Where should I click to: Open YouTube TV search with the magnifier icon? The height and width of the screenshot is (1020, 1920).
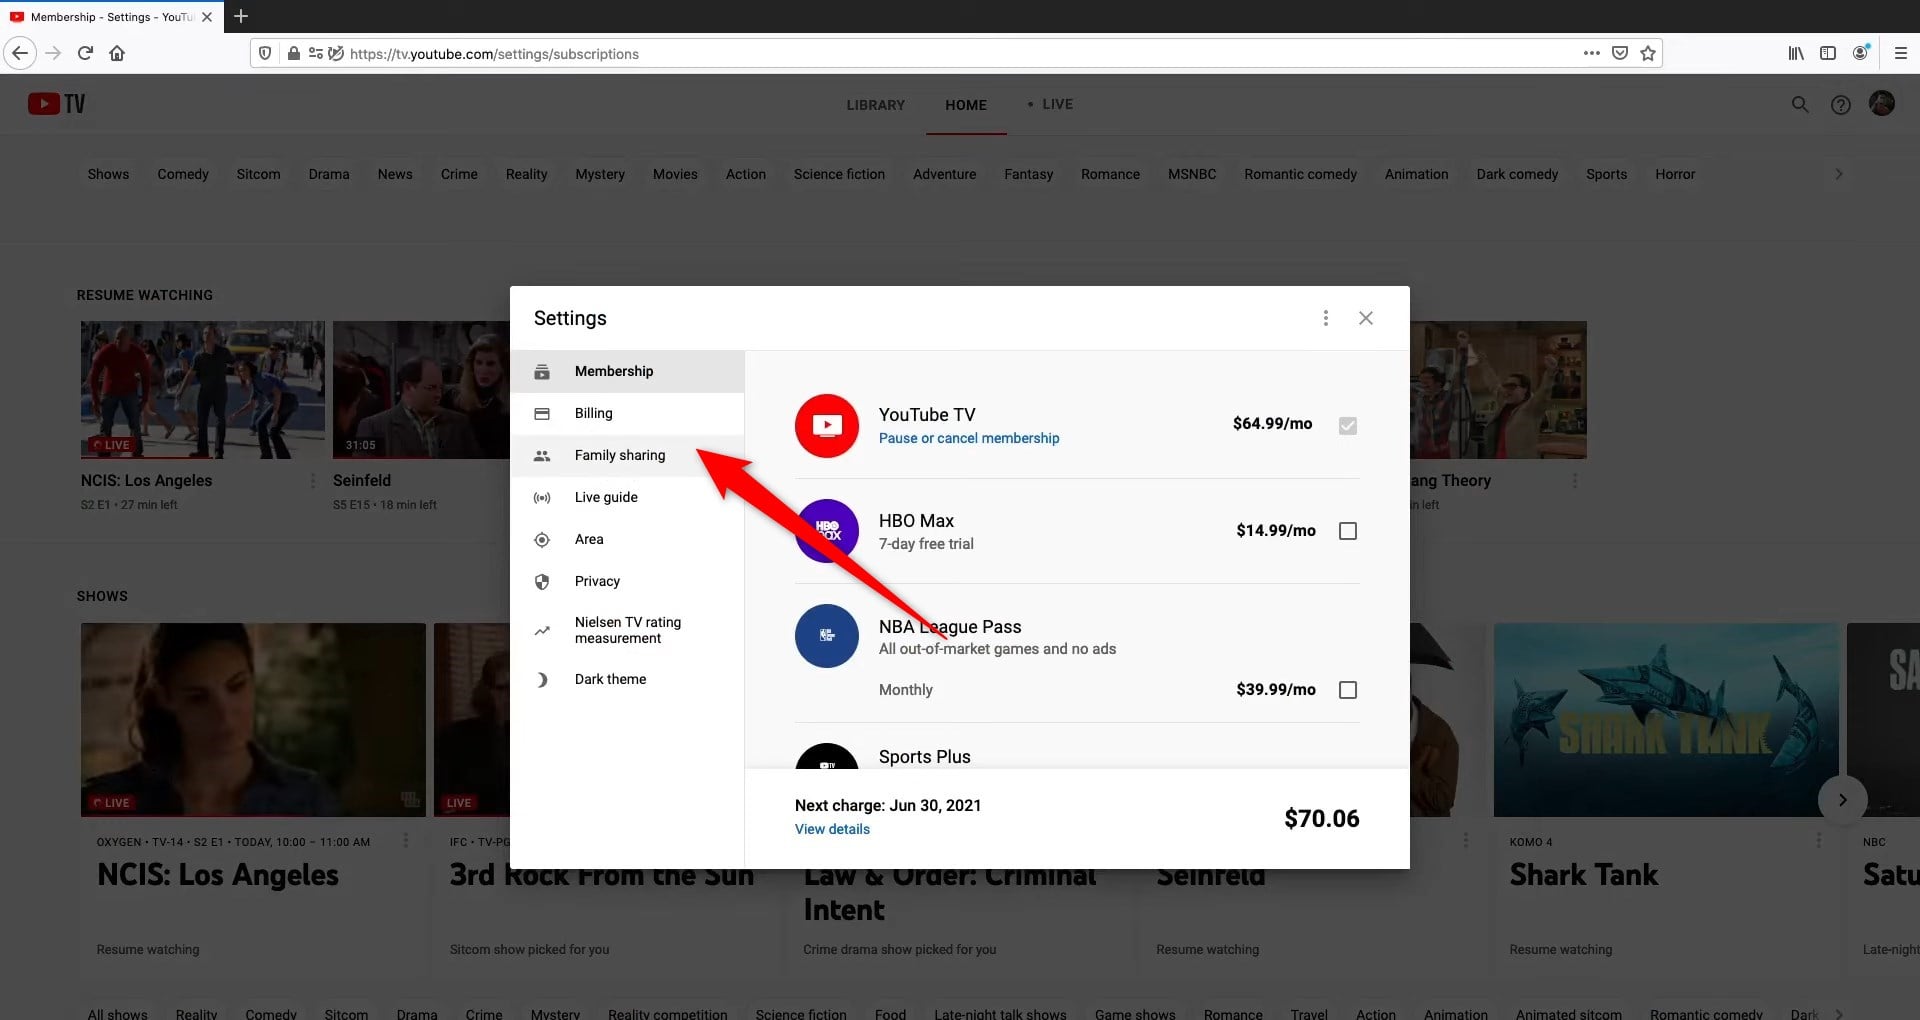click(x=1799, y=104)
